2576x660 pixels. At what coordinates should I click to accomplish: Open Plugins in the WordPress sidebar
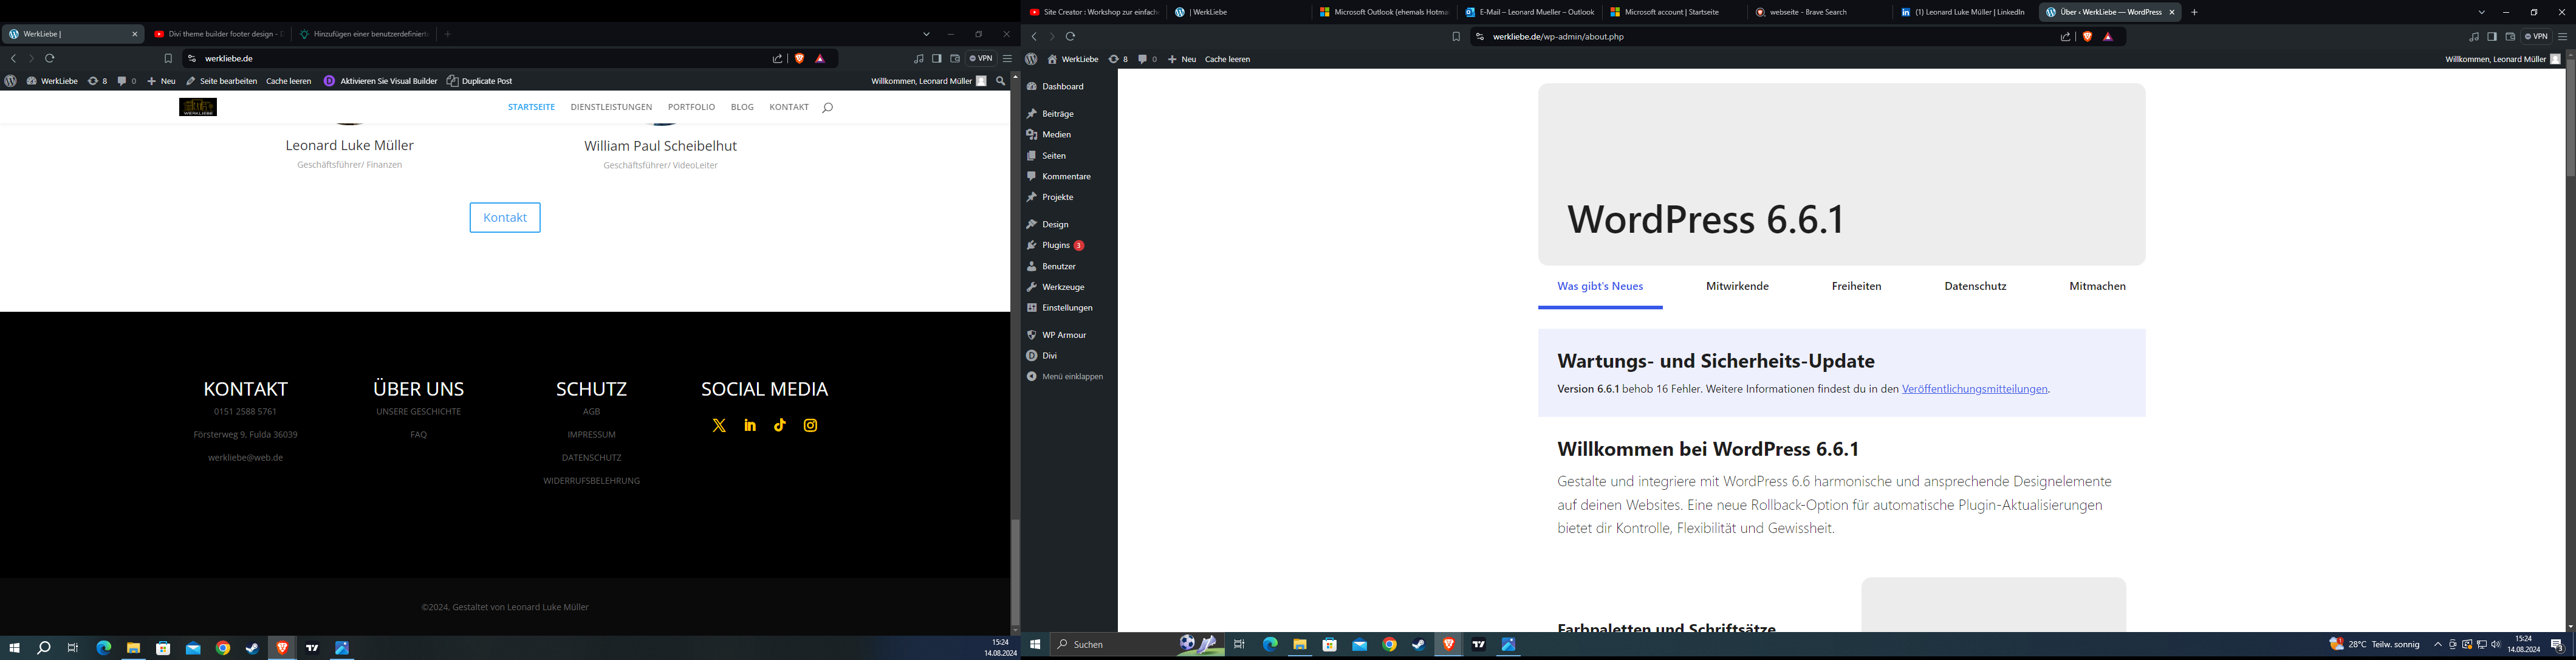pyautogui.click(x=1056, y=246)
